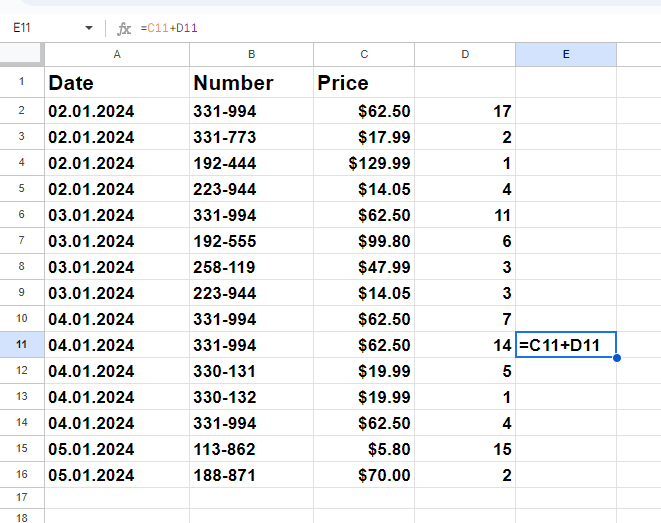Click the Price header cell
Screen dimensions: 661x523
pos(364,82)
